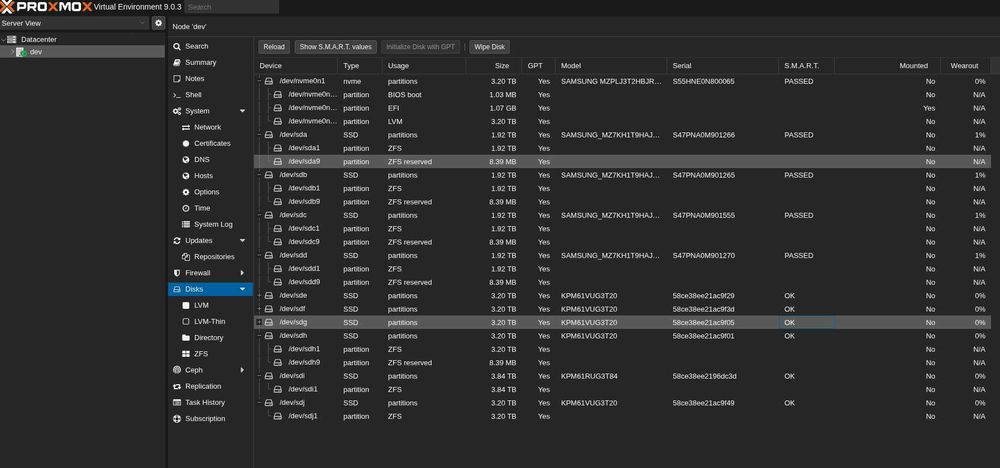Viewport: 1000px width, 468px height.
Task: Click the Reload button
Action: pyautogui.click(x=274, y=47)
